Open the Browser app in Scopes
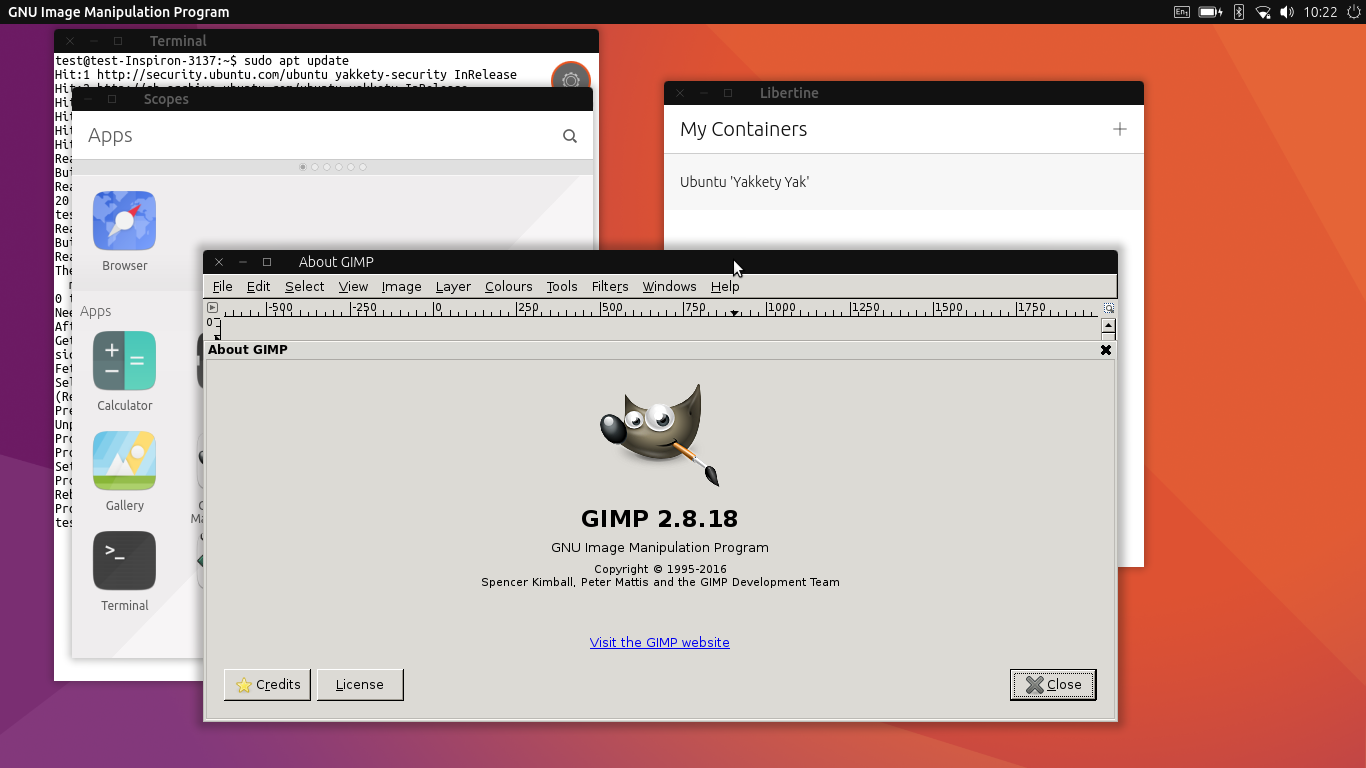1366x768 pixels. click(x=124, y=221)
